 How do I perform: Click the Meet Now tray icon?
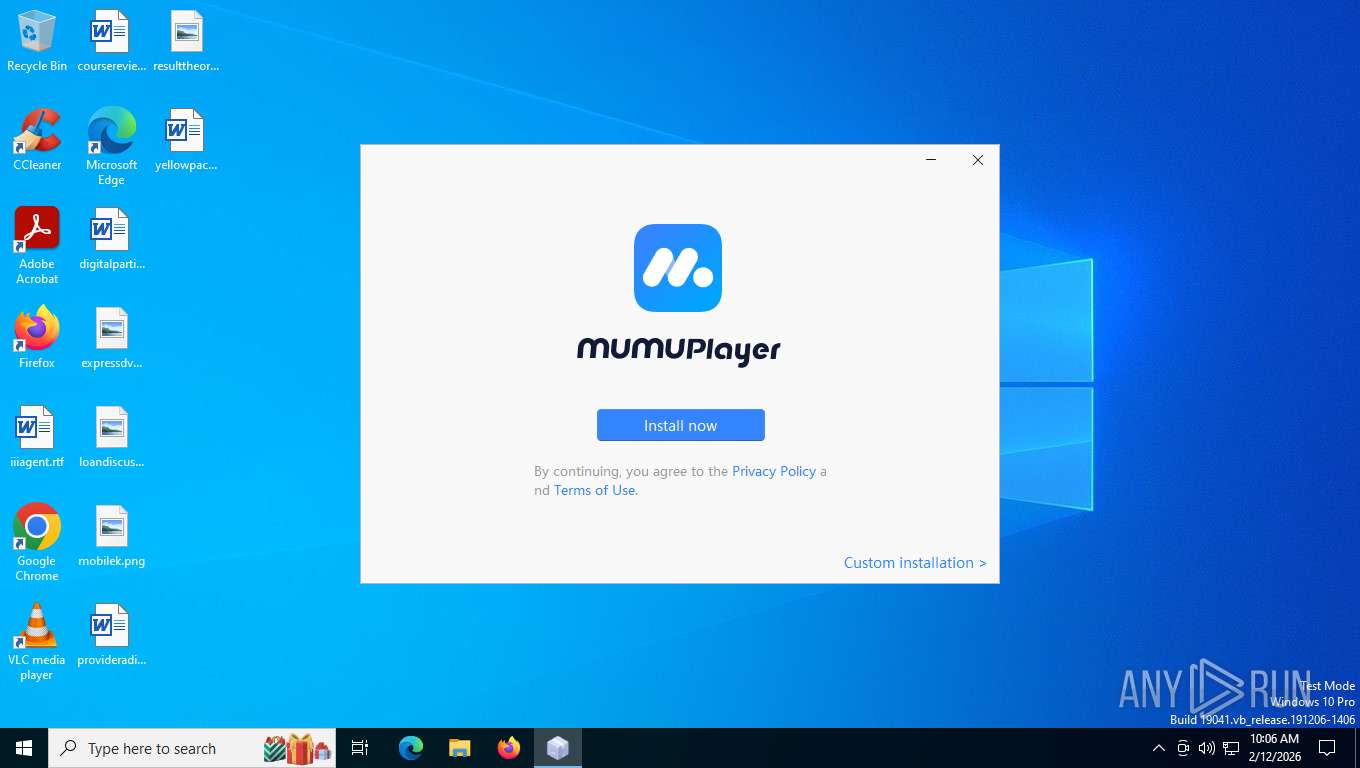coord(1183,748)
